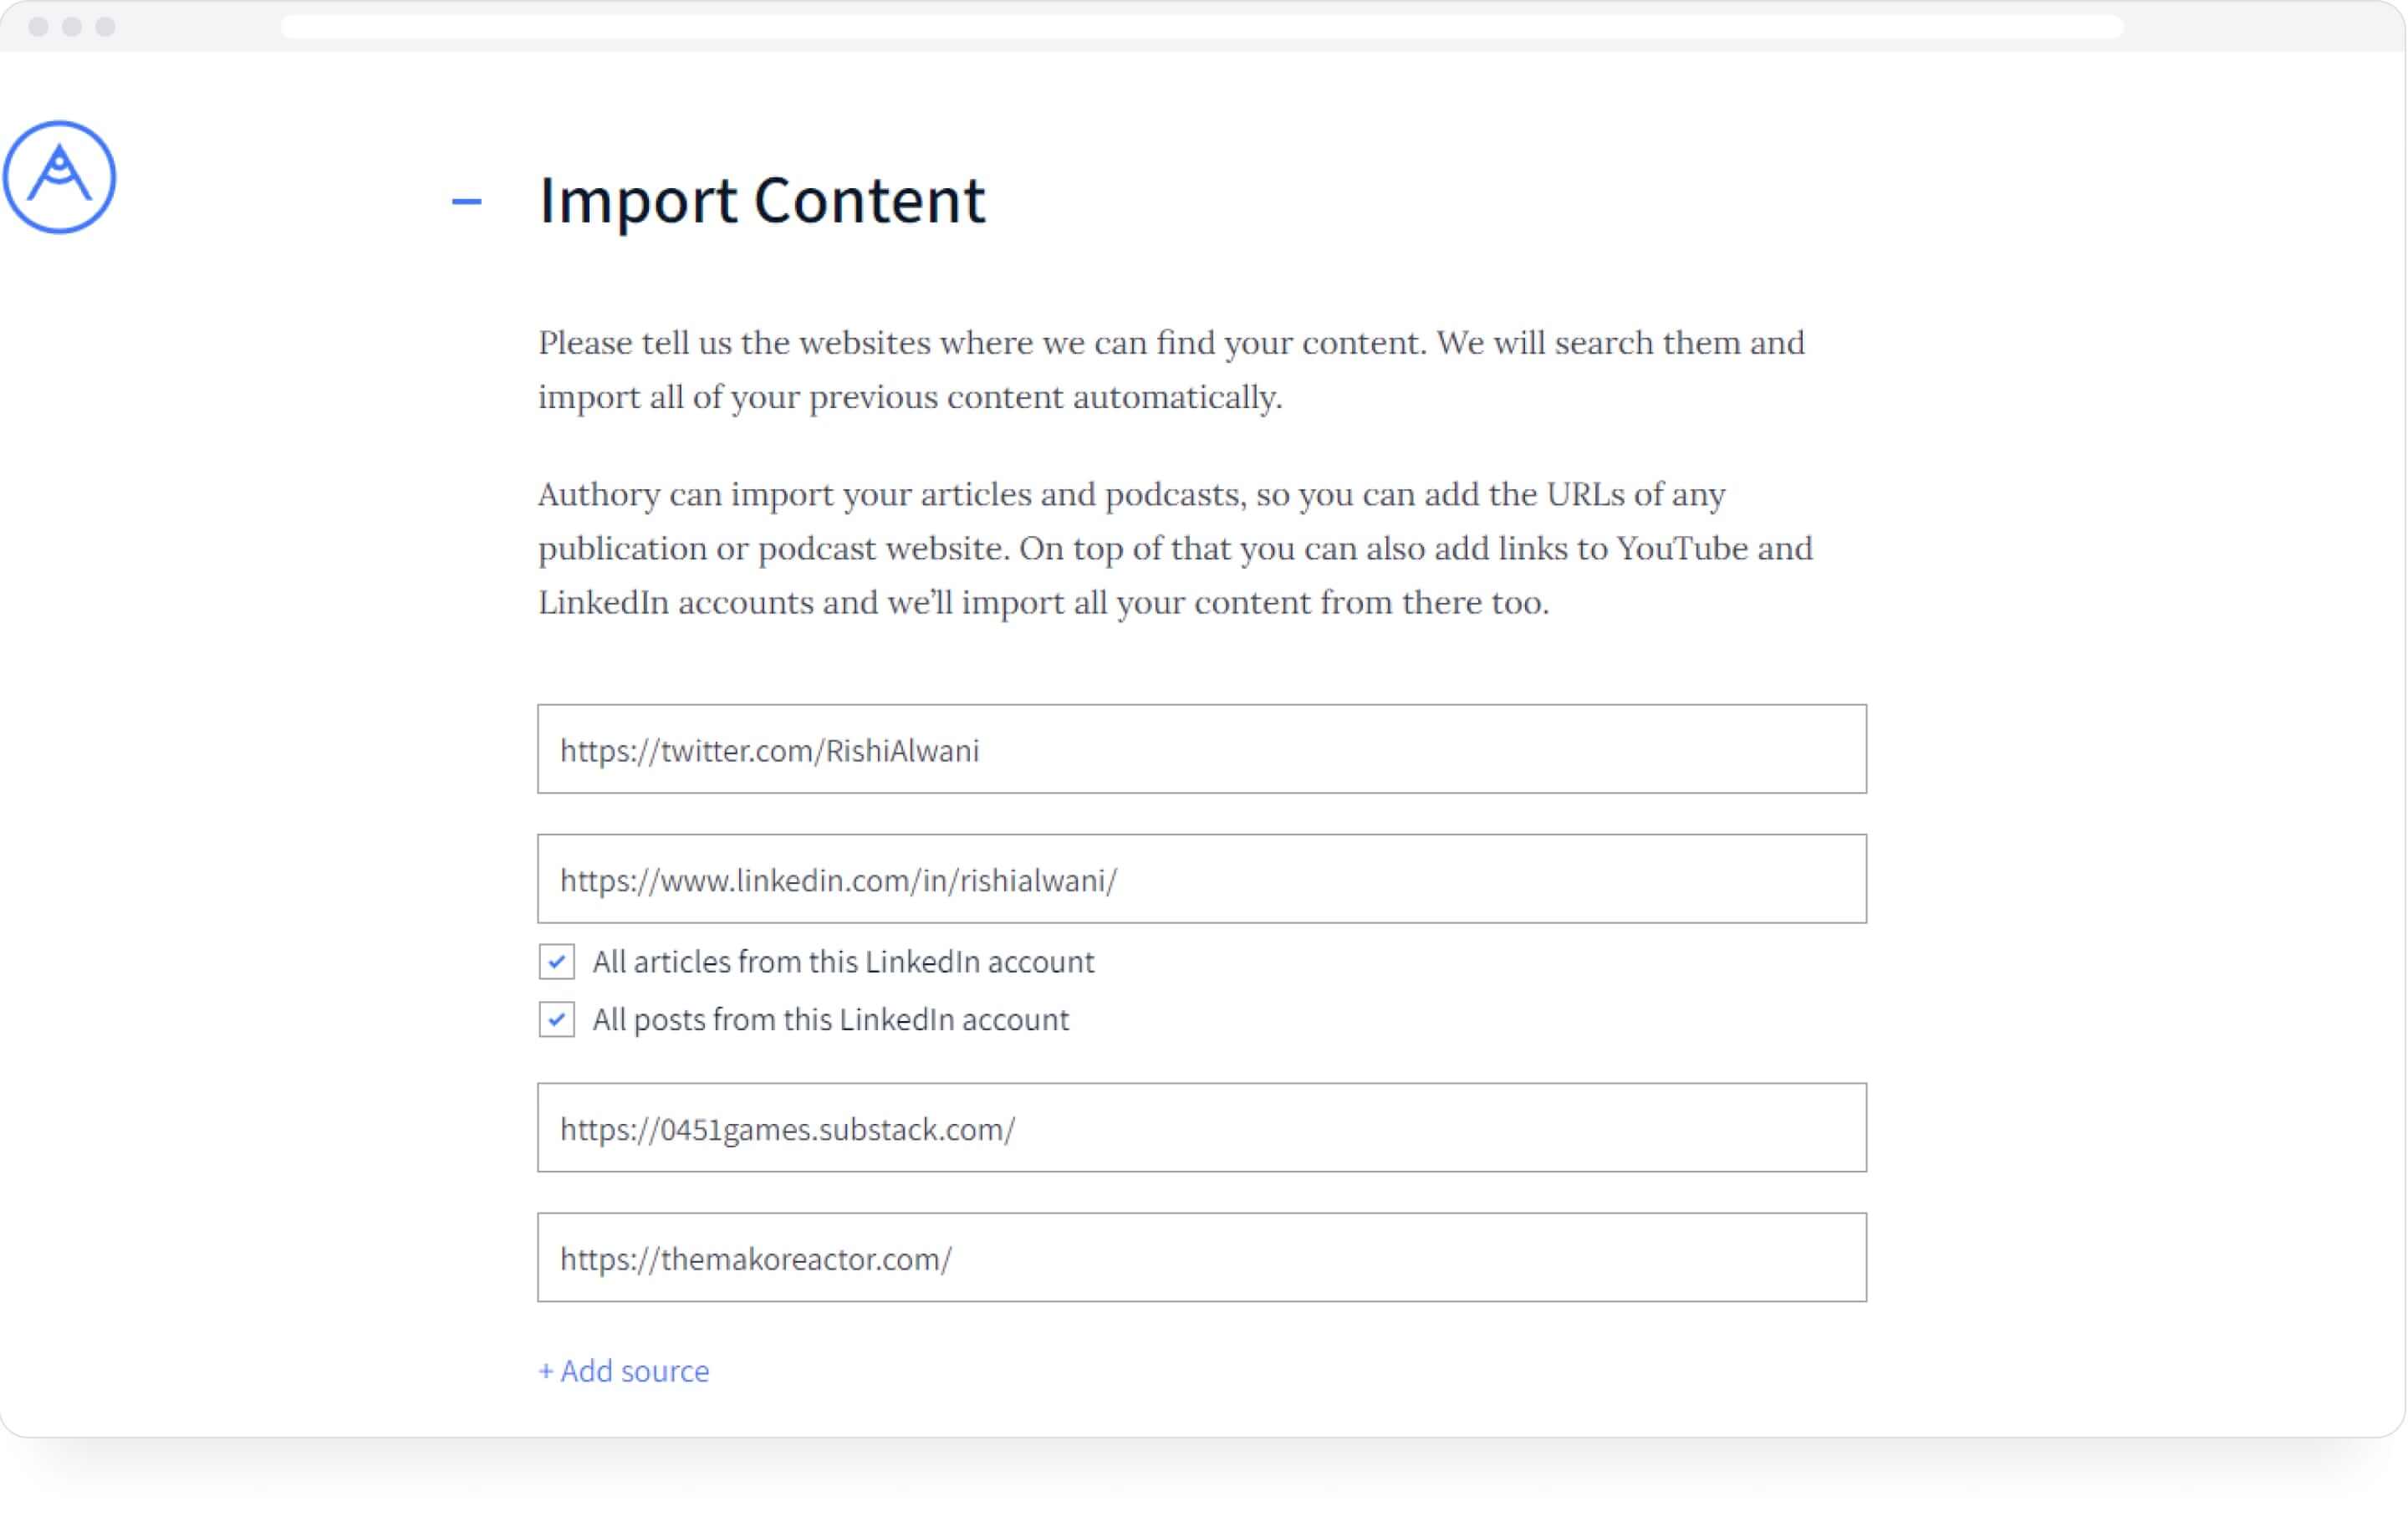2408x1522 pixels.
Task: Uncheck All posts from this LinkedIn account
Action: click(x=556, y=1019)
